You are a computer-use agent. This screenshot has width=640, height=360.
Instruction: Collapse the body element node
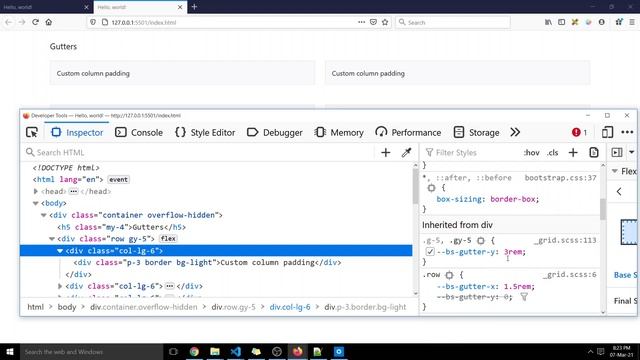tap(36, 203)
